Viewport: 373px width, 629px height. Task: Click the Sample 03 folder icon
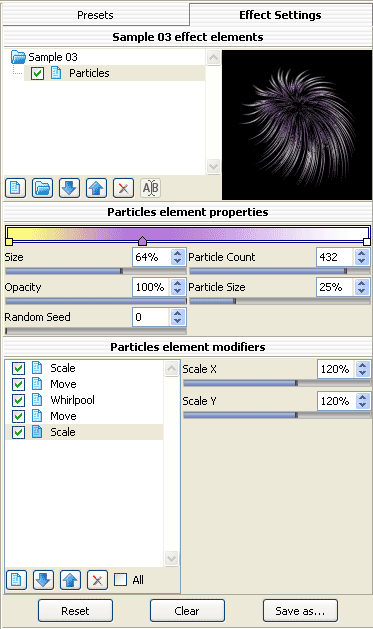tap(18, 57)
